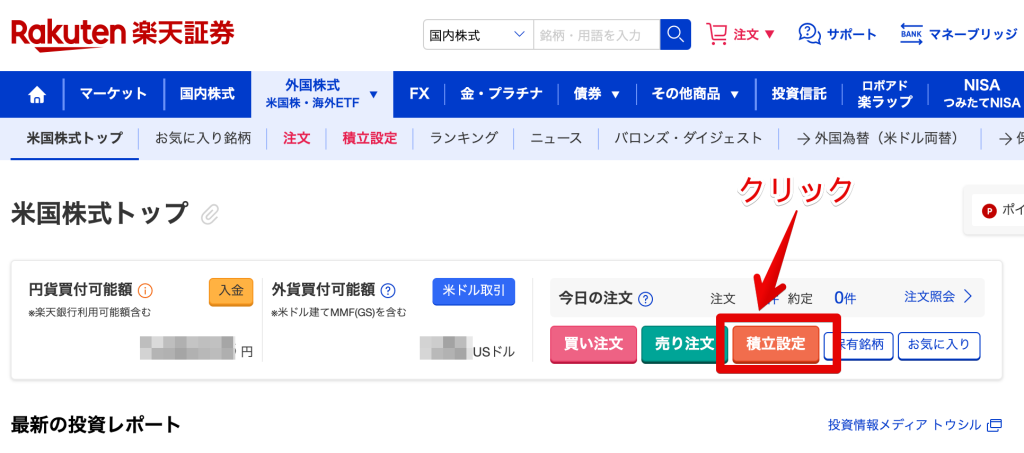
Task: Open support via the chat bubble icon
Action: [x=809, y=34]
